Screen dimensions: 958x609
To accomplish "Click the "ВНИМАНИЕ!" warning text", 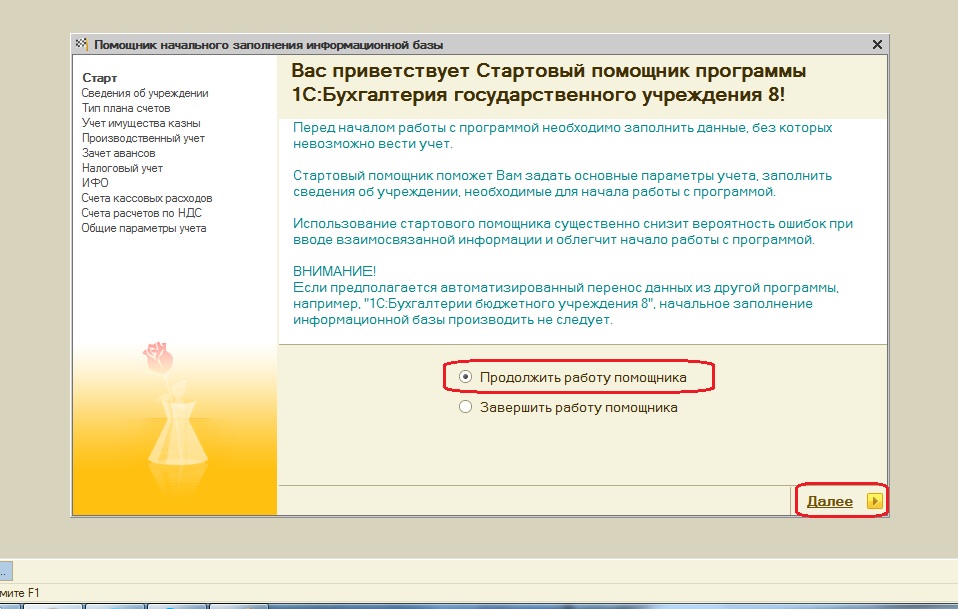I will (x=334, y=271).
